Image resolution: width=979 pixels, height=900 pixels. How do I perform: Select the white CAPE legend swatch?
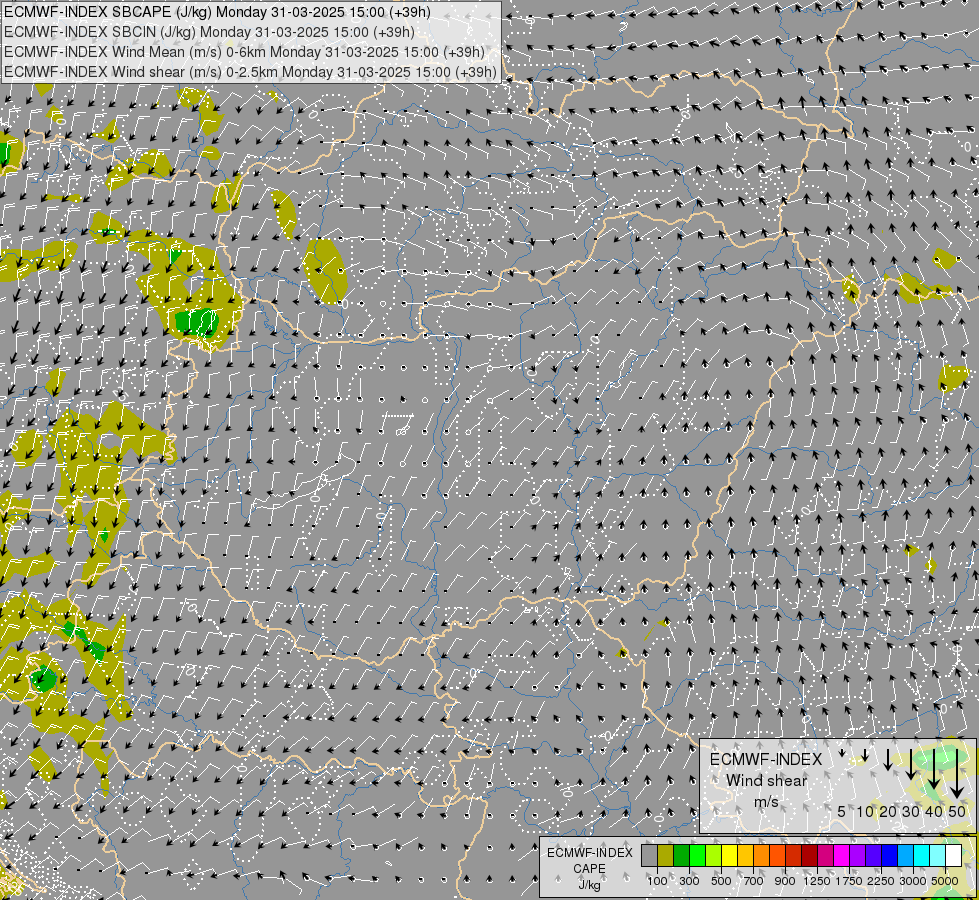(953, 855)
